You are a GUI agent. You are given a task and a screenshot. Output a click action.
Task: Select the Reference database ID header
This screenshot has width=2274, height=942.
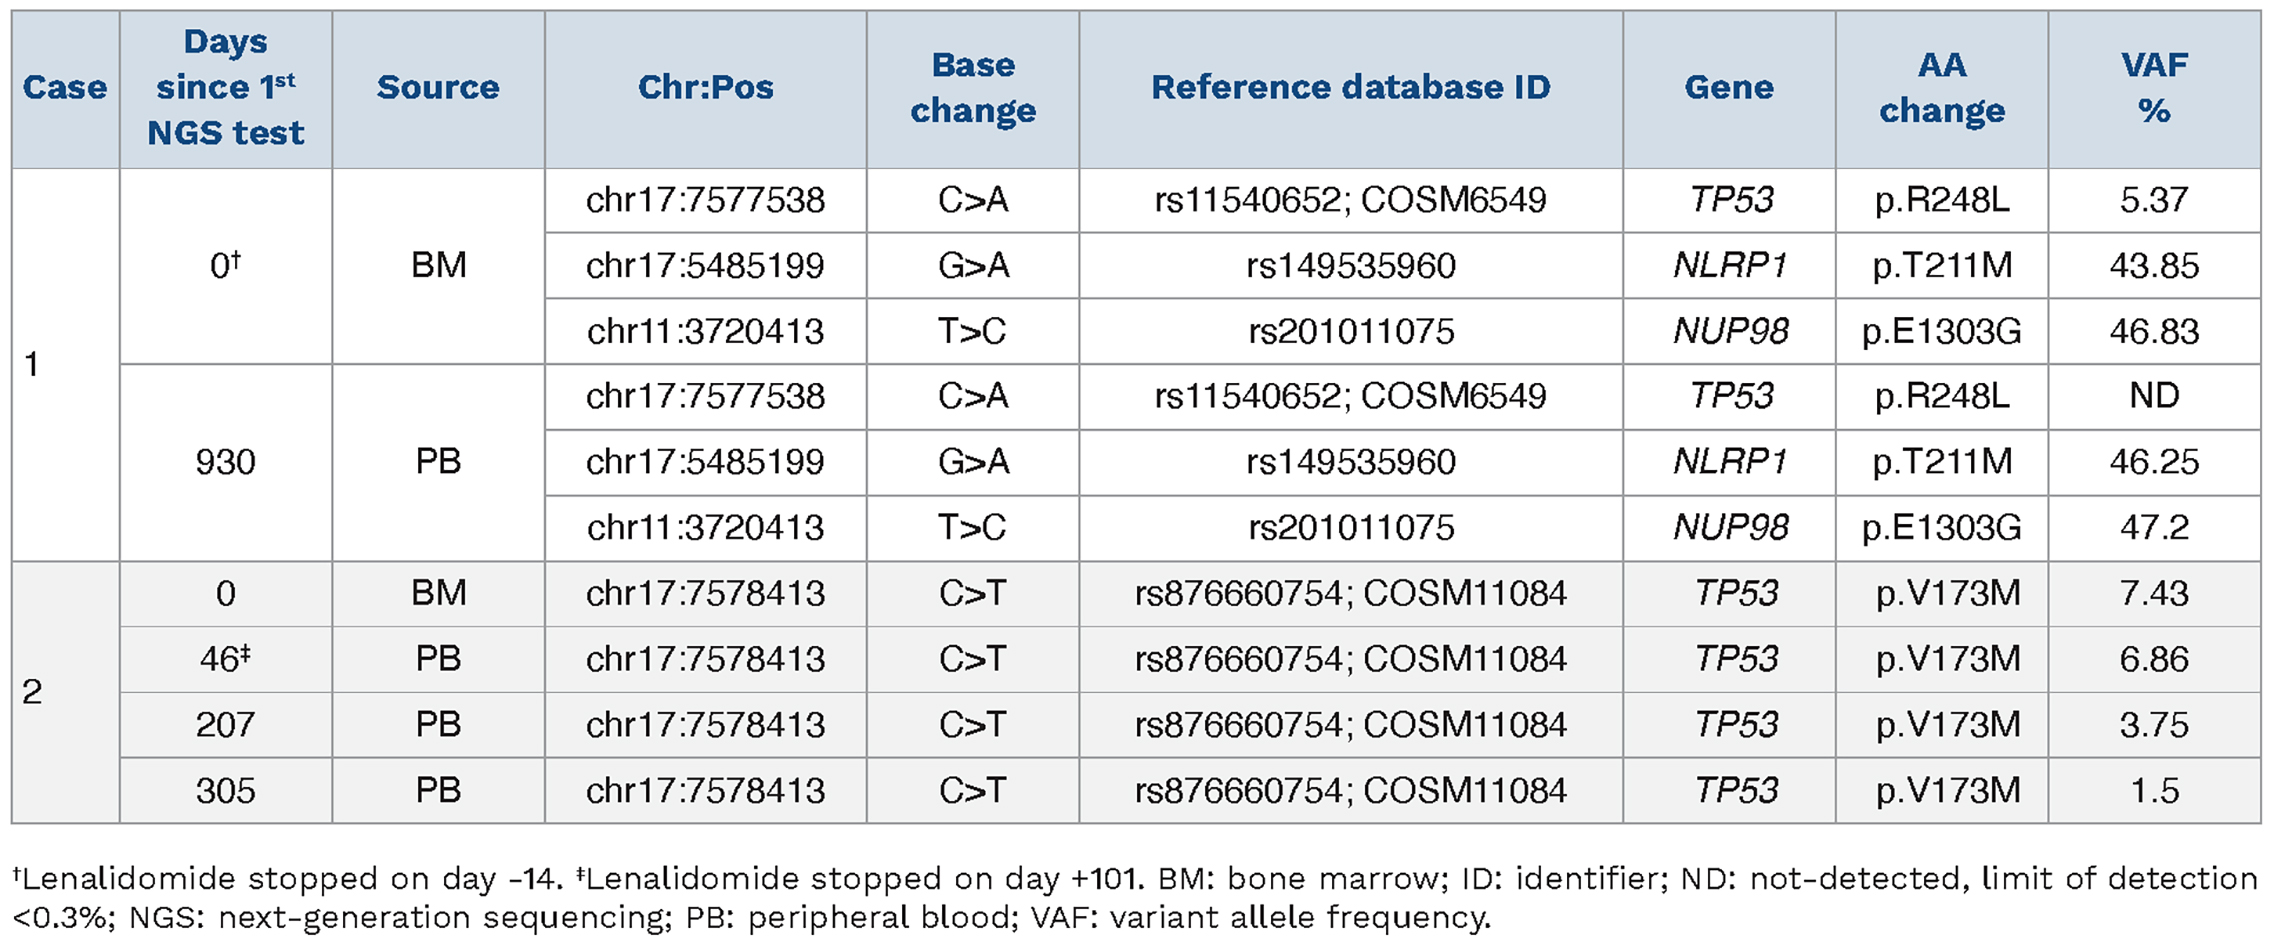[1350, 88]
